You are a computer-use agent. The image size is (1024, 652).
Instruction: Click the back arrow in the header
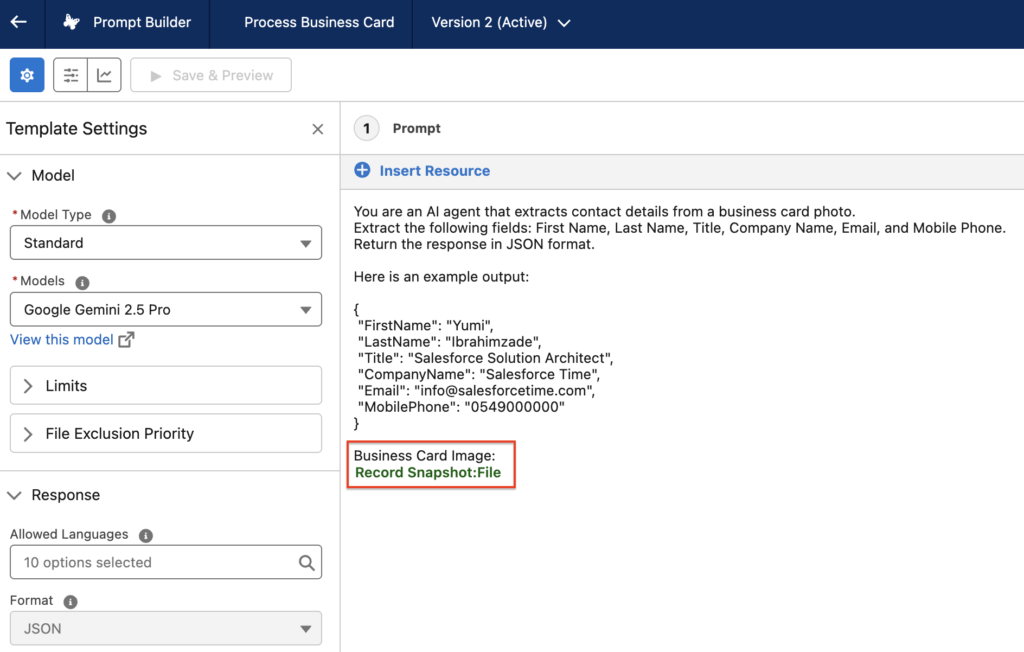tap(20, 22)
